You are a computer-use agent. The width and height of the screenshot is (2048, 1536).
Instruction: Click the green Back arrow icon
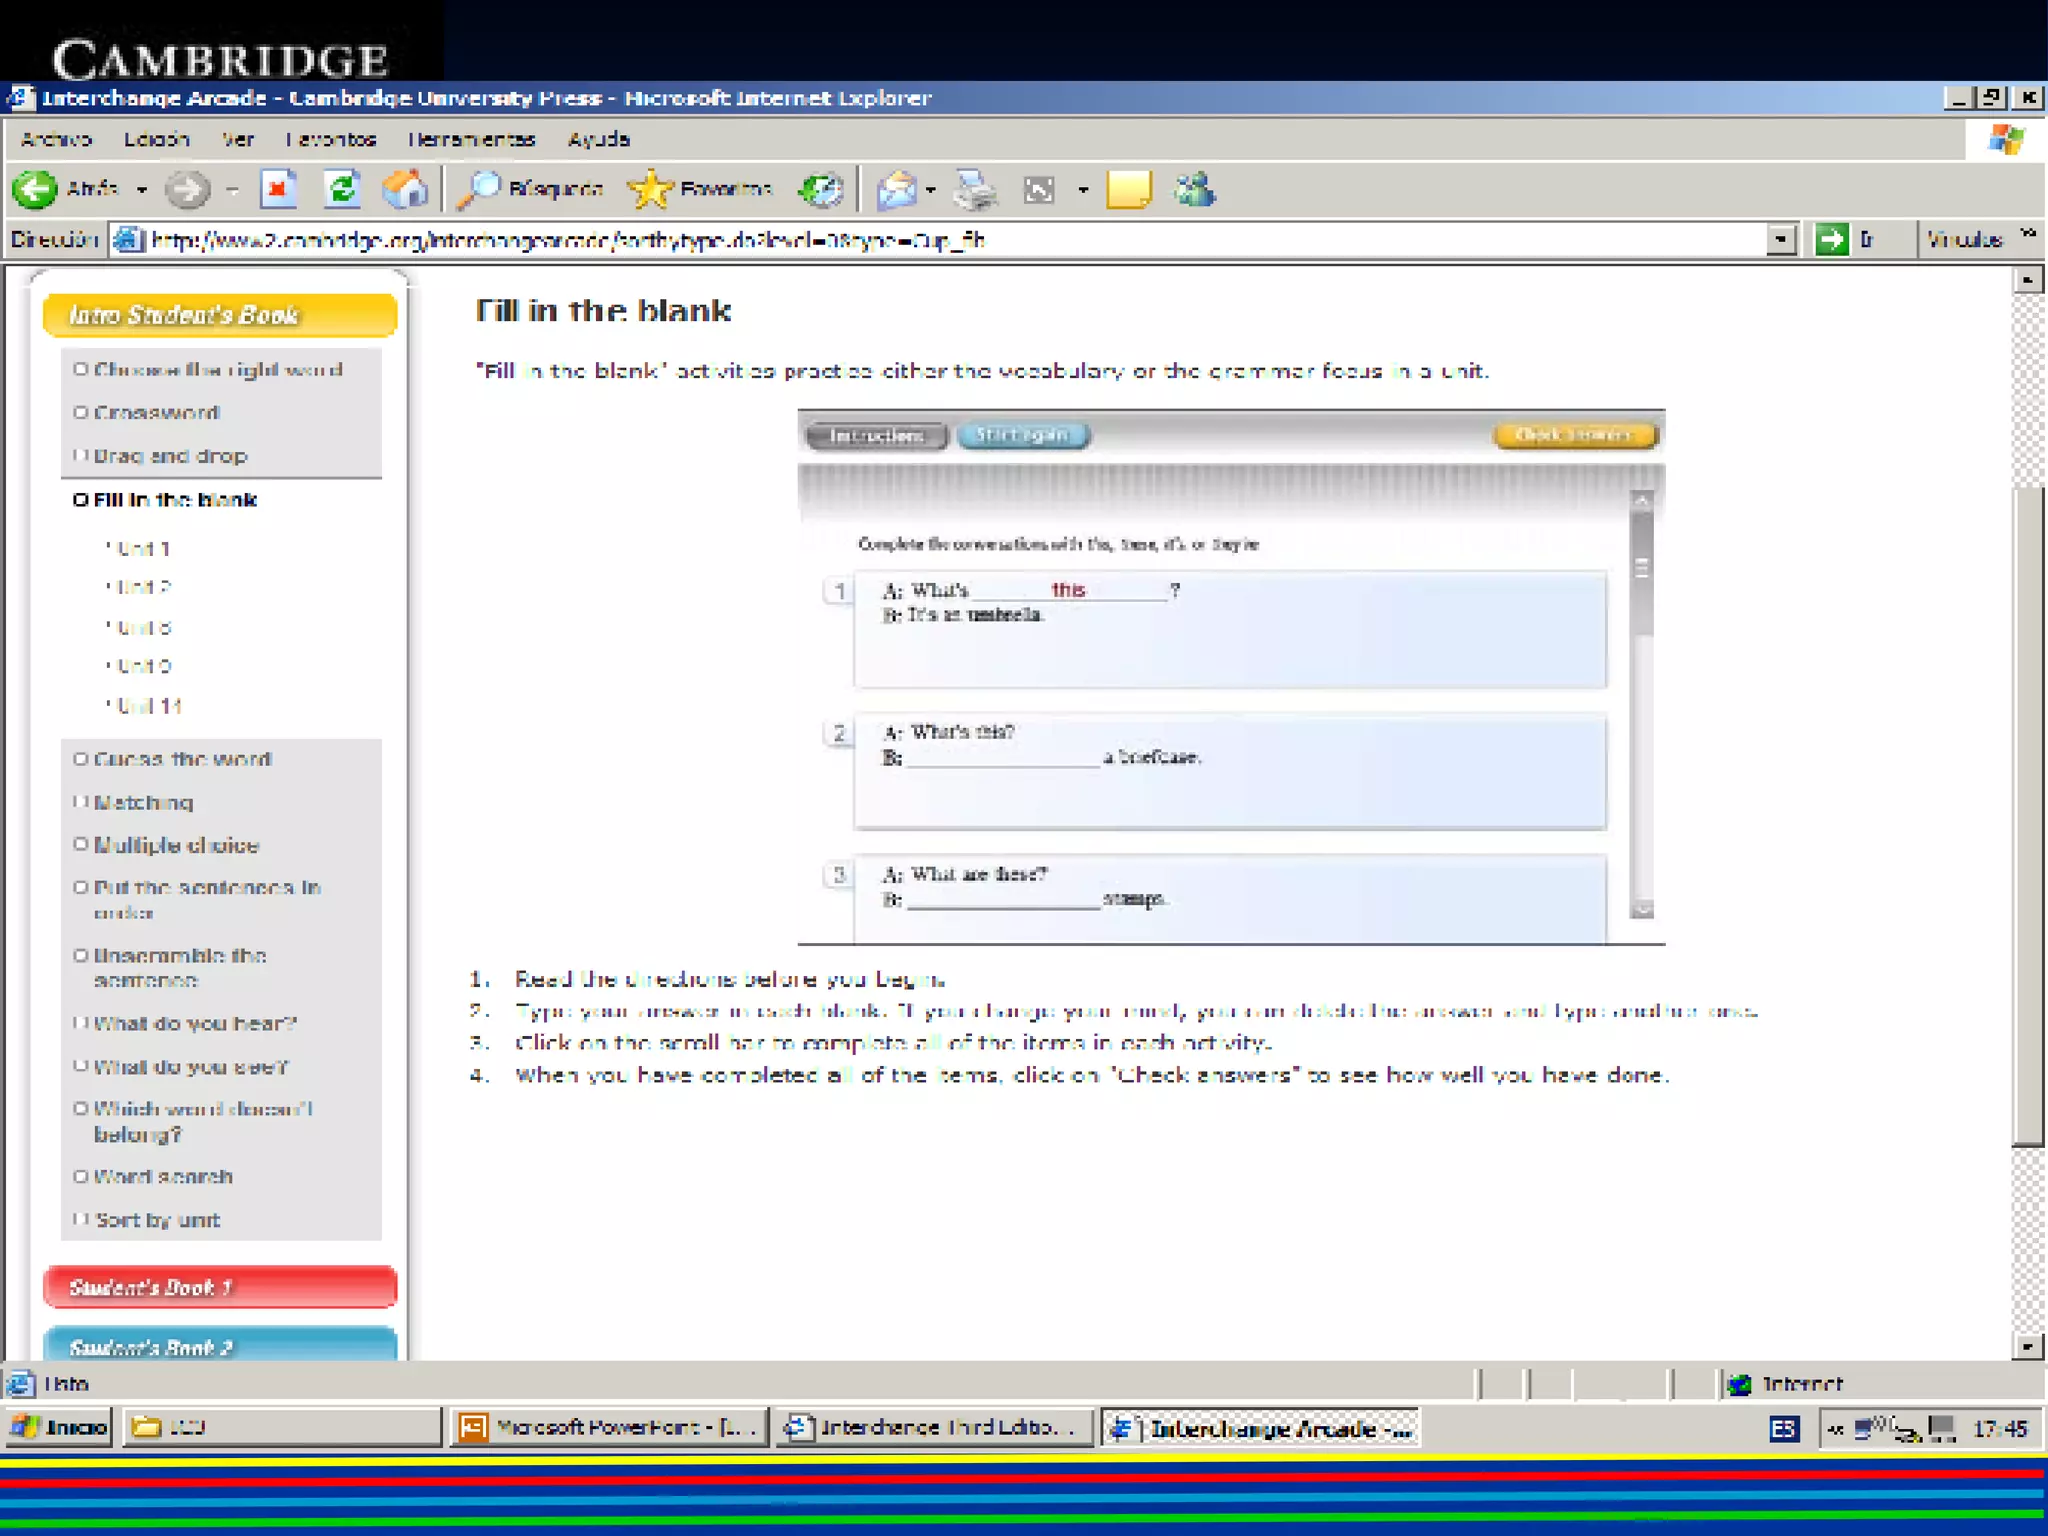[34, 189]
